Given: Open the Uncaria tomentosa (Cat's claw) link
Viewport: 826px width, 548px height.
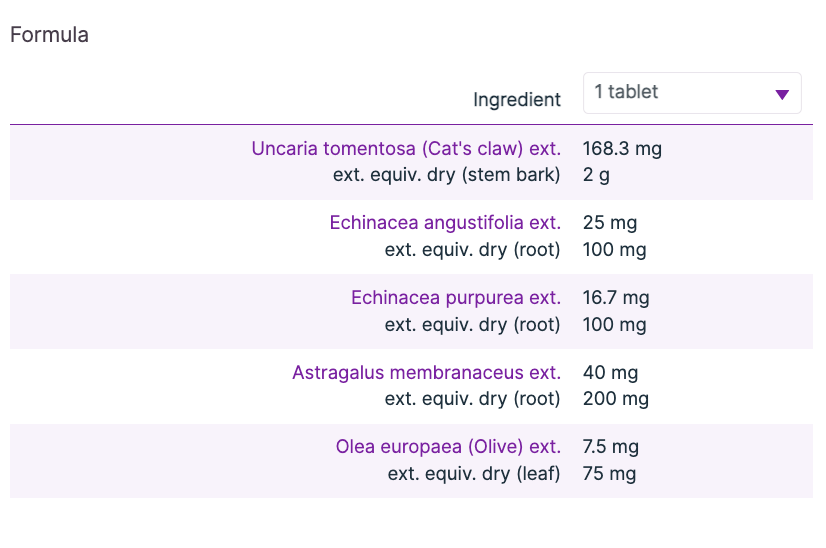Looking at the screenshot, I should pyautogui.click(x=405, y=149).
